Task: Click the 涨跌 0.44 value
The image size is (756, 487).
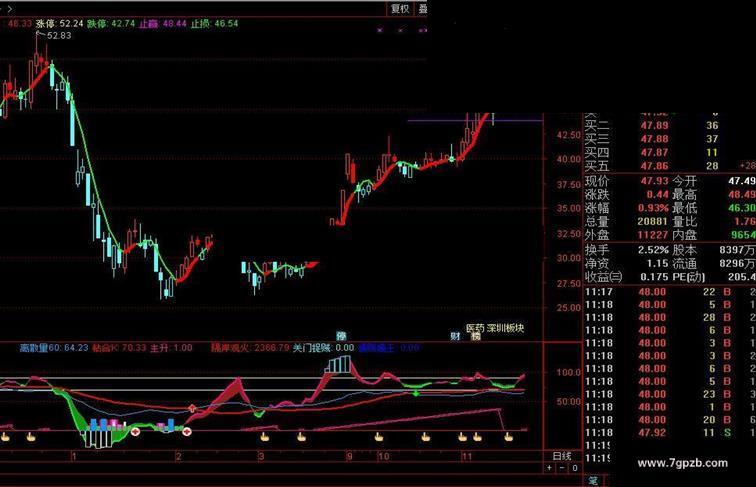Action: [x=657, y=195]
